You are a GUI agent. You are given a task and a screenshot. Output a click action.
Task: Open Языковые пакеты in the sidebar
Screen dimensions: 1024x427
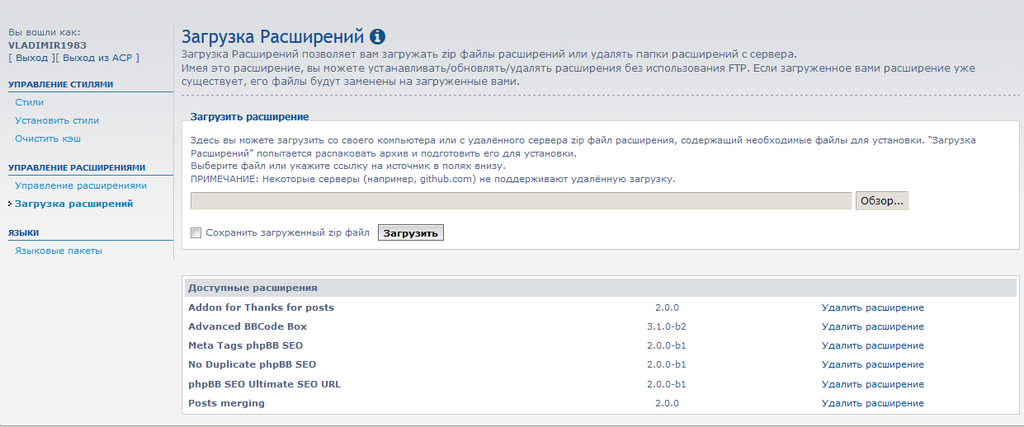(x=58, y=251)
